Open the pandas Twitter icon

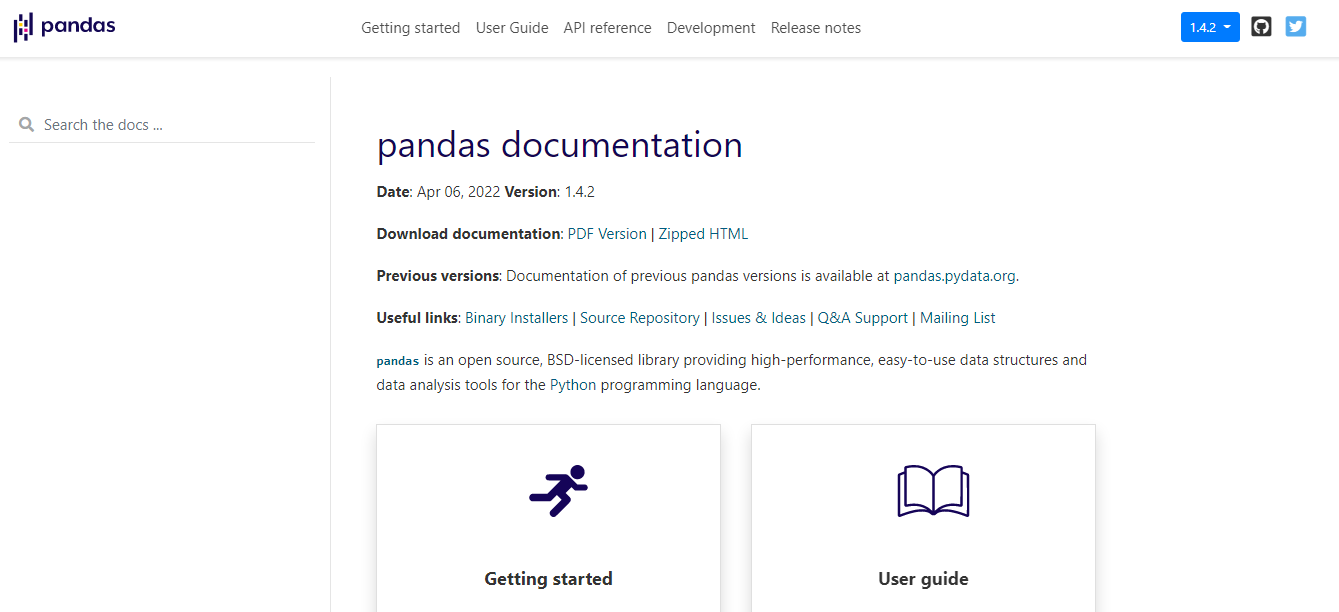point(1295,26)
